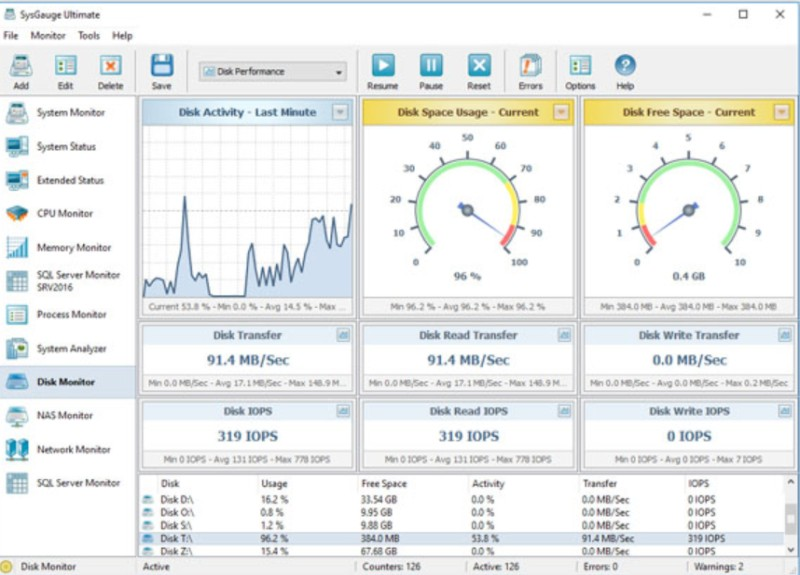Expand the Disk Free Space panel dropdown

coord(781,112)
